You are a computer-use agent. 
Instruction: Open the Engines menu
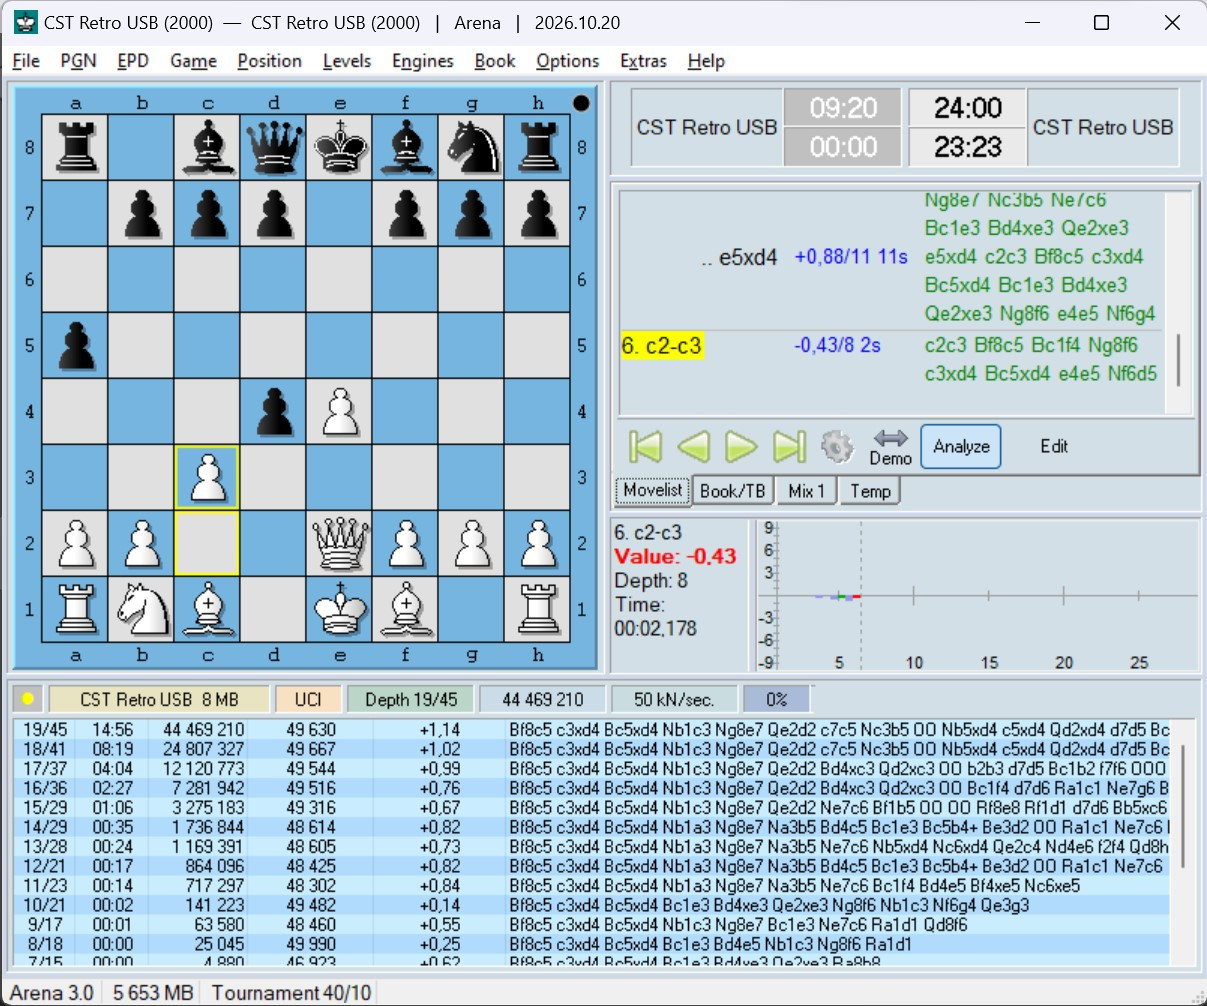click(422, 61)
